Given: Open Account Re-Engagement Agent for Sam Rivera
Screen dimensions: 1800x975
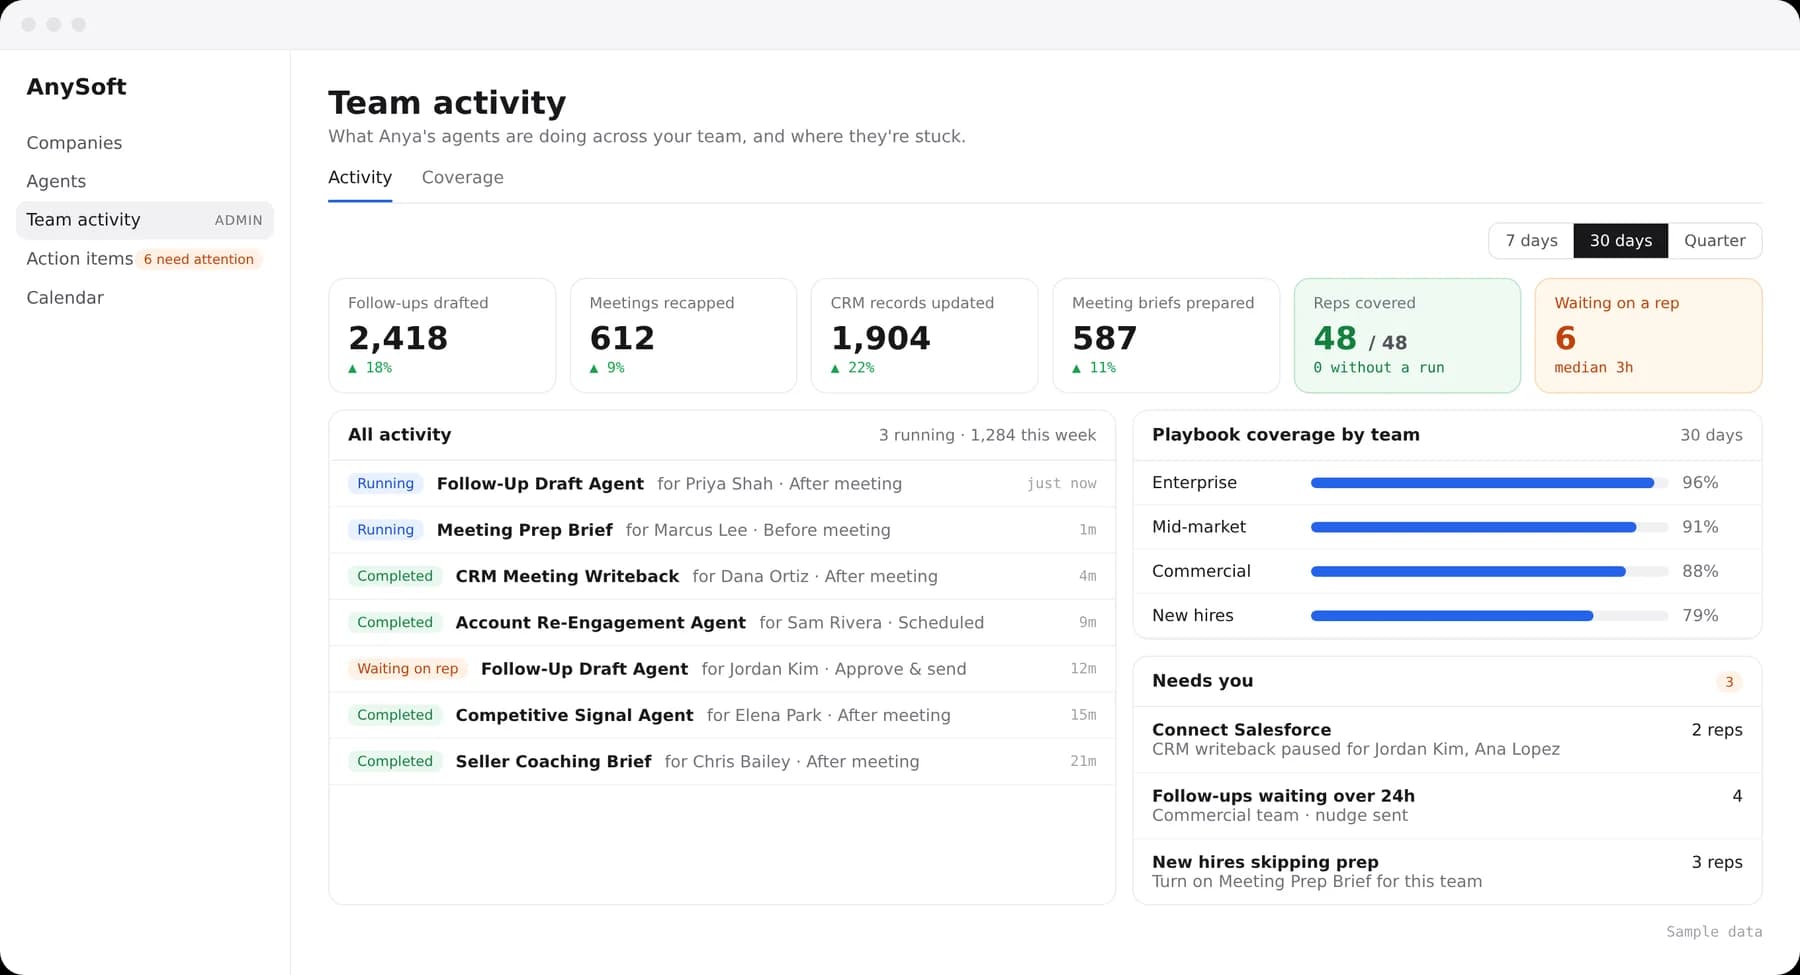Looking at the screenshot, I should (x=722, y=623).
